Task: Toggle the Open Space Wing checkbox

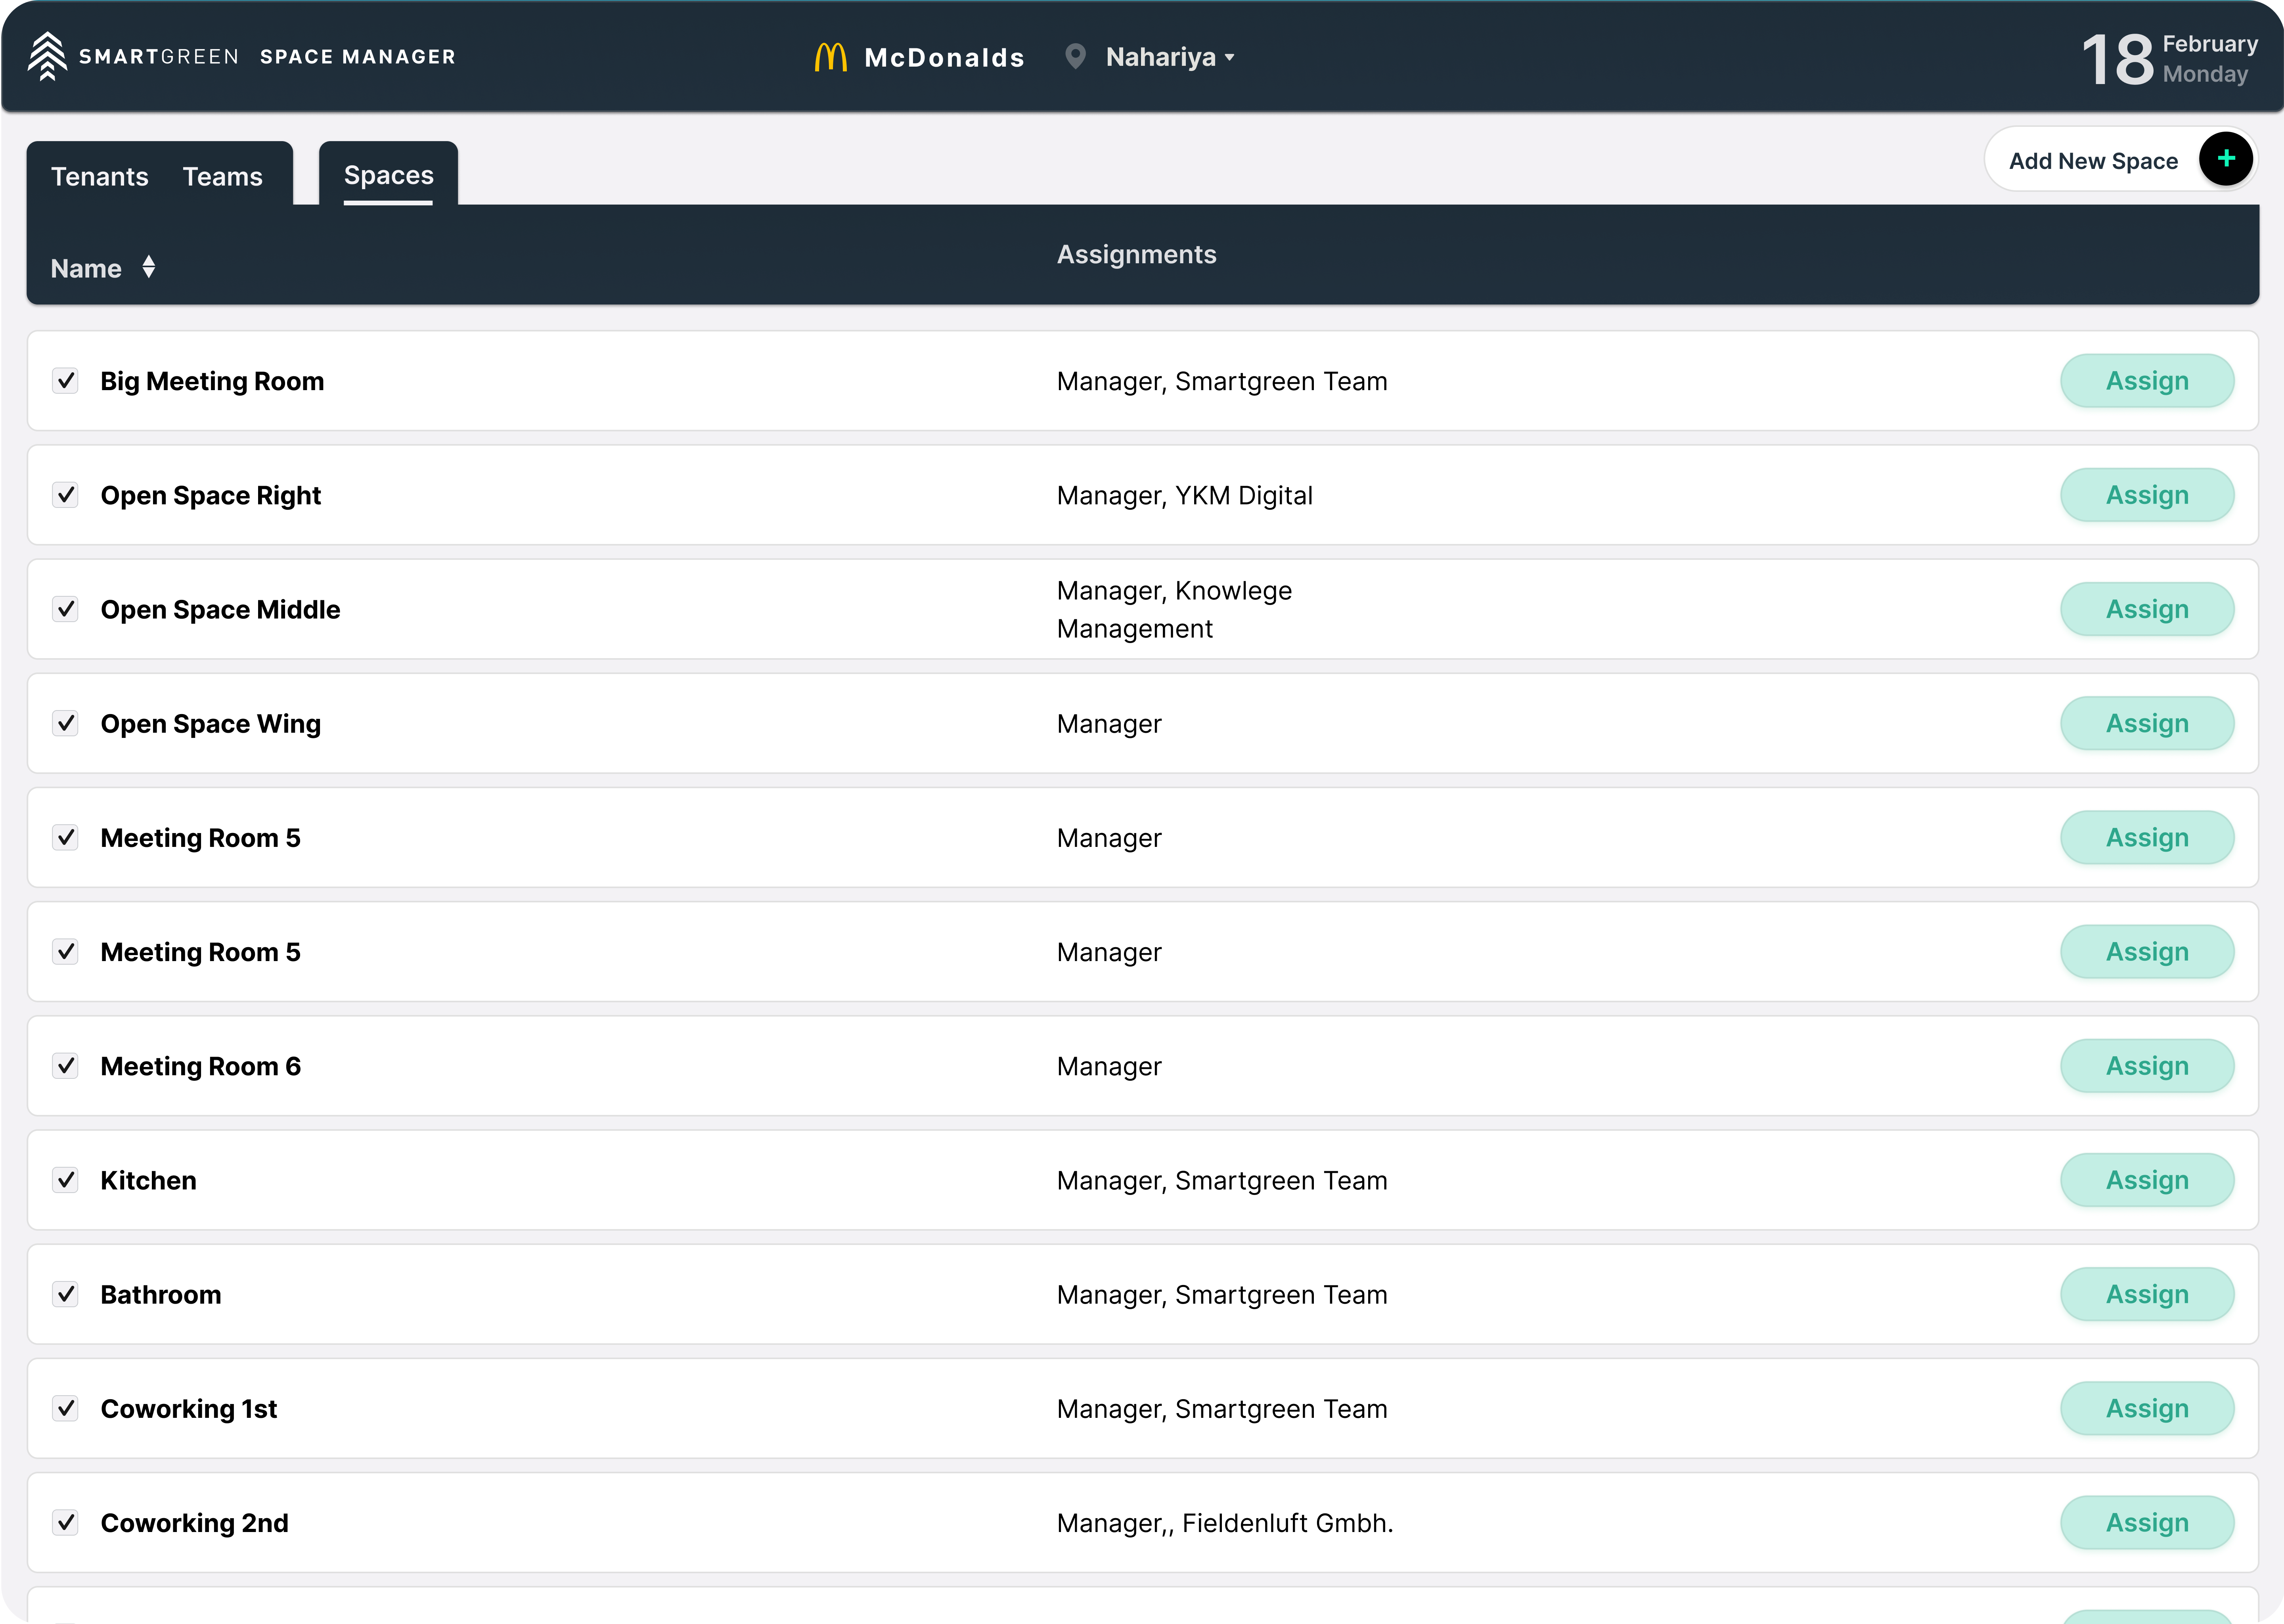Action: click(66, 723)
